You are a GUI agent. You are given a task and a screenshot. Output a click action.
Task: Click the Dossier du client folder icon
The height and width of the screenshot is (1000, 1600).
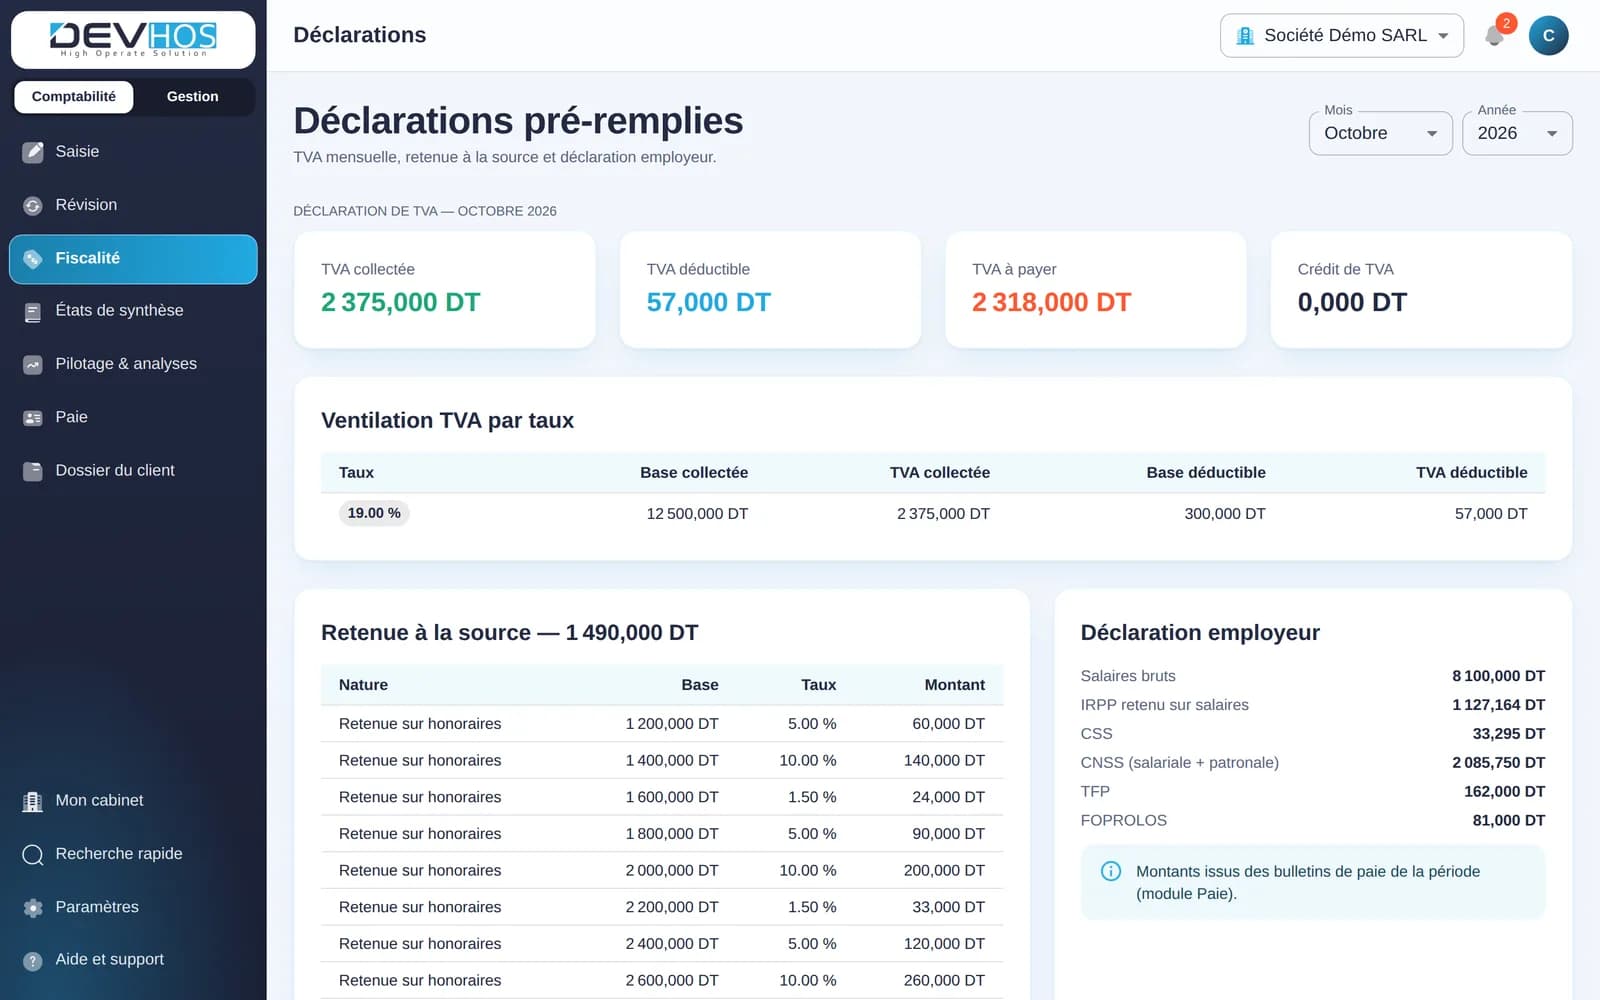(33, 471)
